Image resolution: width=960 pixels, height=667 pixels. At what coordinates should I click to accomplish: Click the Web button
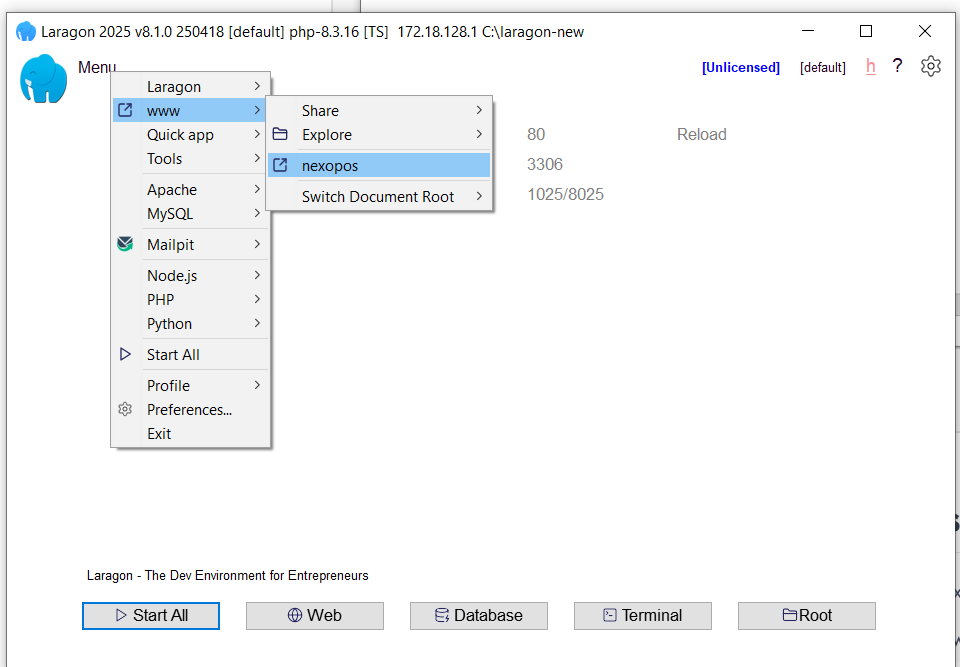coord(315,616)
